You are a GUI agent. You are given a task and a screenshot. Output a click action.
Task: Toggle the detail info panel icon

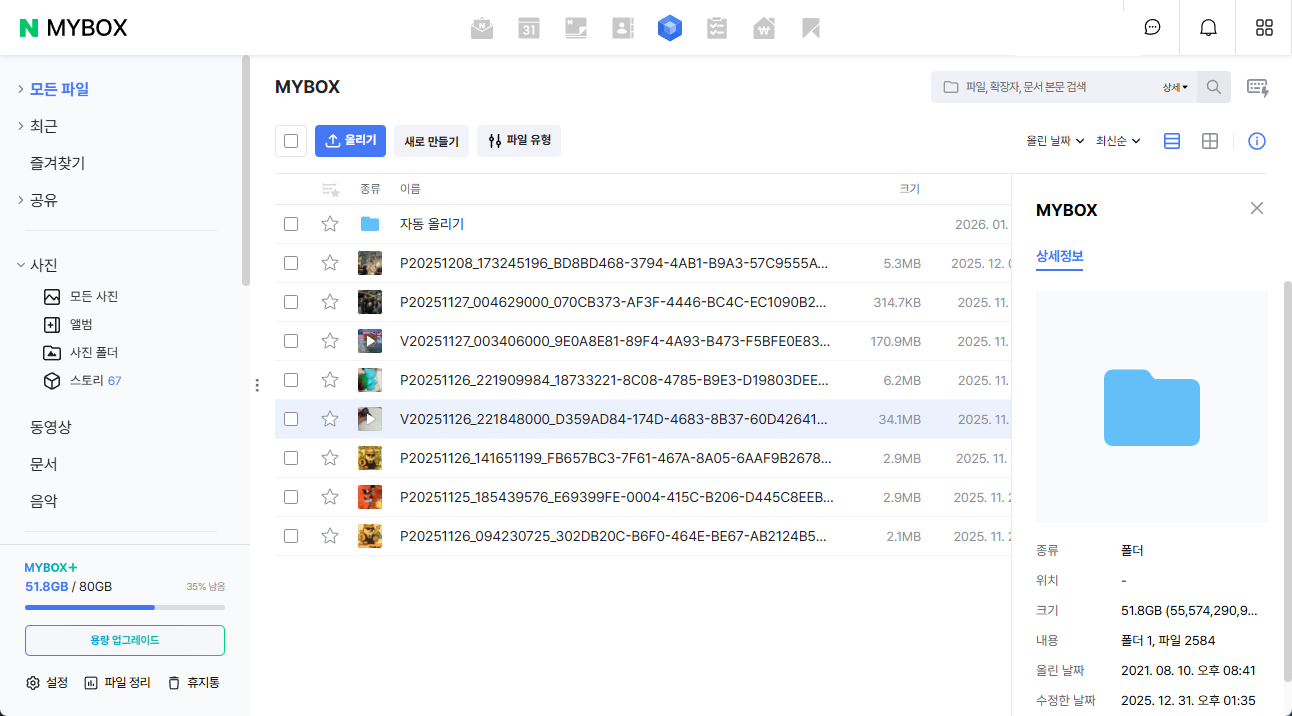(1257, 141)
